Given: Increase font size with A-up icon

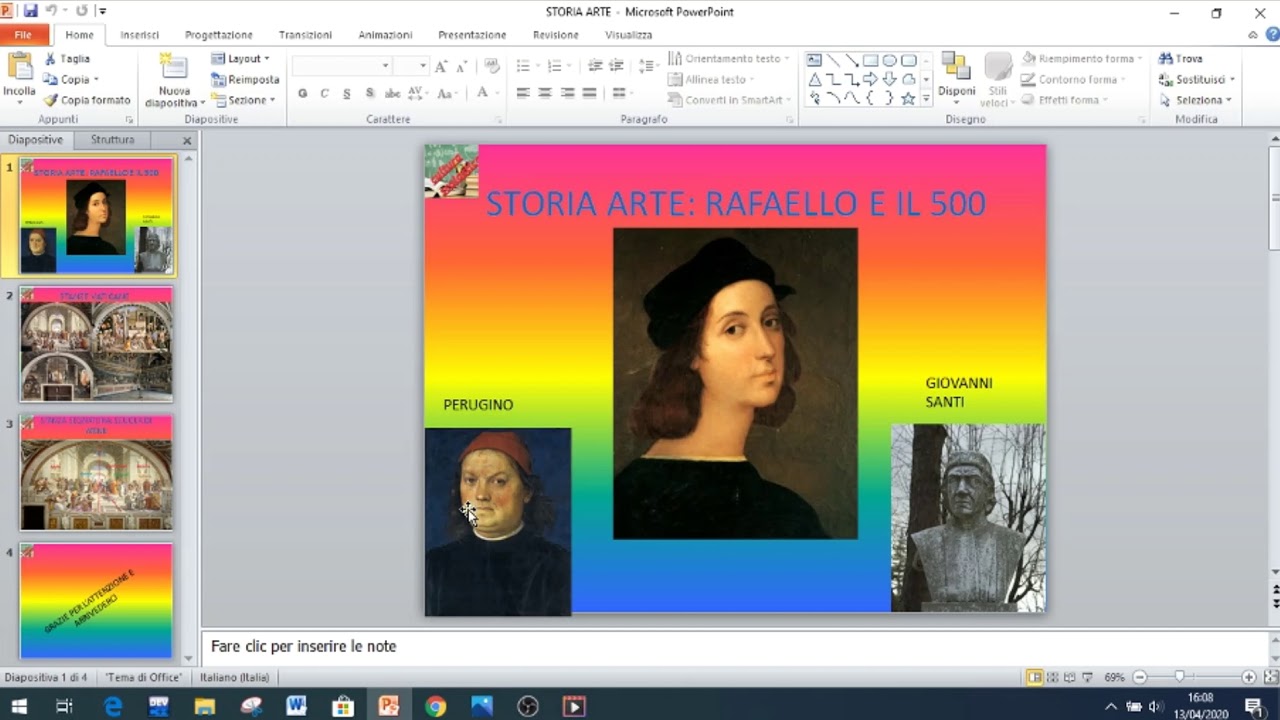Looking at the screenshot, I should click(441, 66).
